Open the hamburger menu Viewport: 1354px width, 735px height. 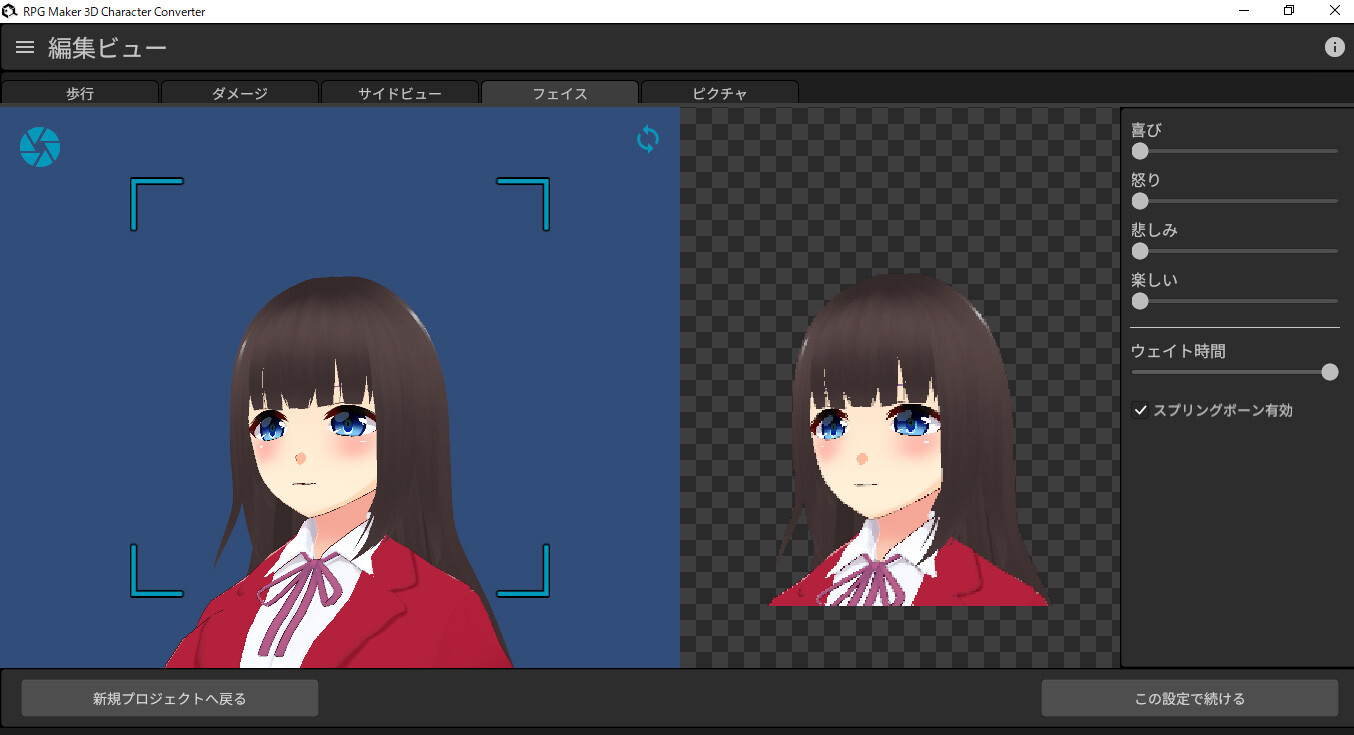pyautogui.click(x=24, y=46)
